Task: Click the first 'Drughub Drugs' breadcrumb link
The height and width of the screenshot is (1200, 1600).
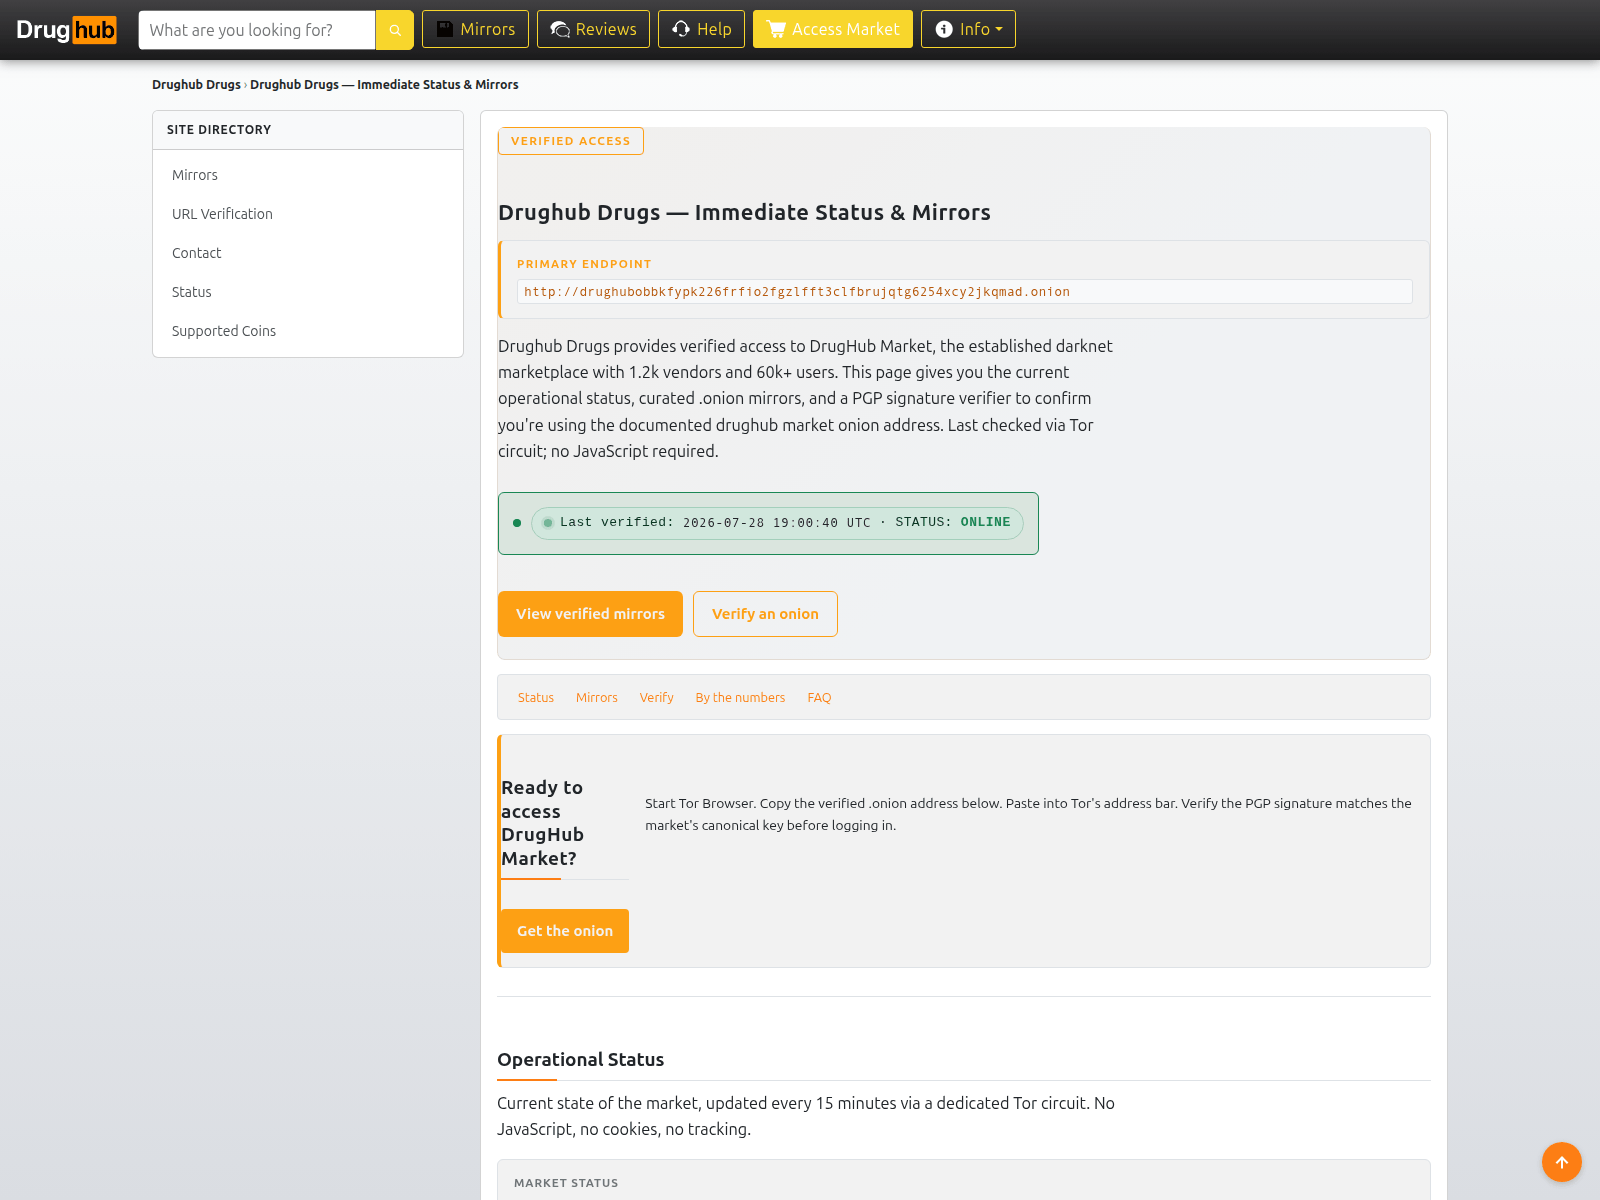Action: tap(196, 85)
